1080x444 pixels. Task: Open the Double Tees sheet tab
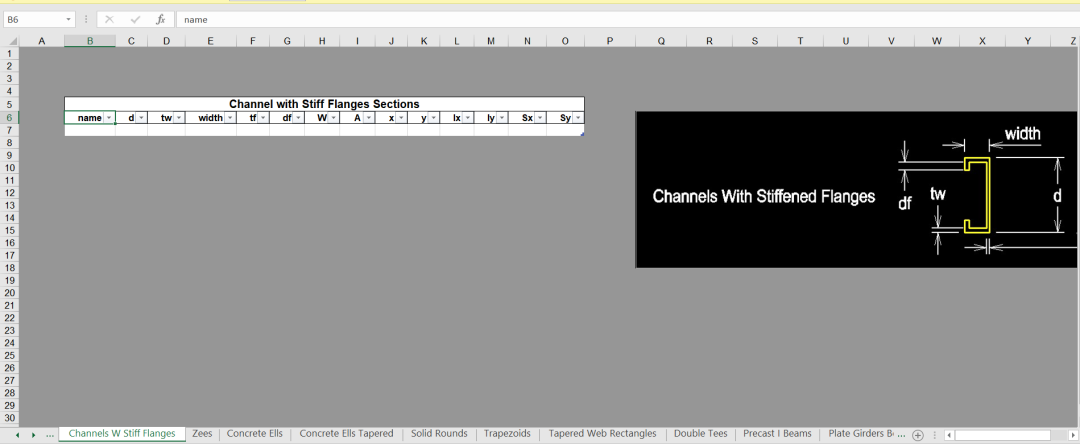700,434
